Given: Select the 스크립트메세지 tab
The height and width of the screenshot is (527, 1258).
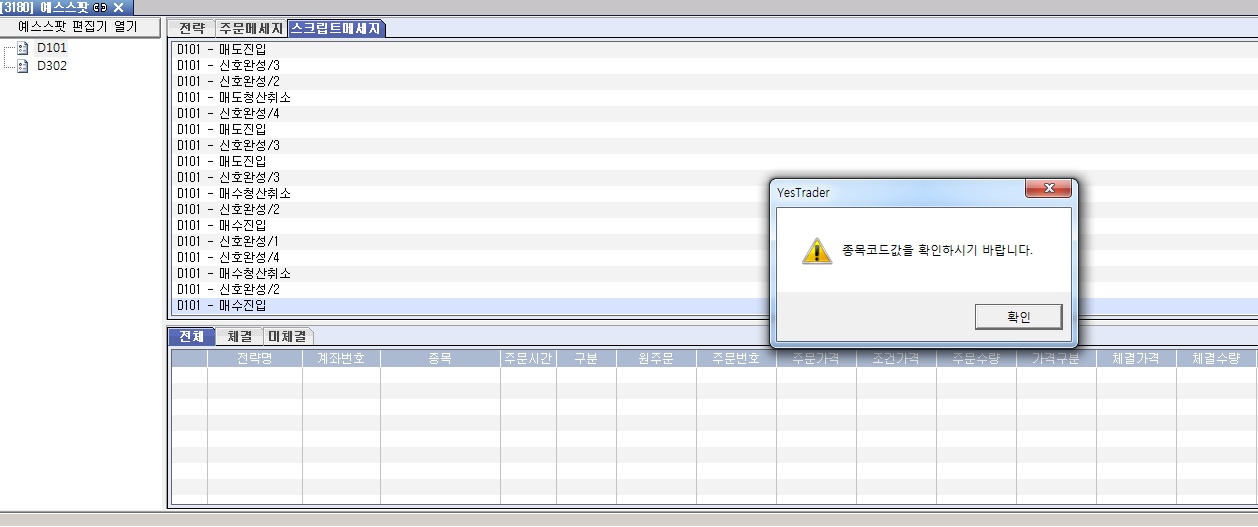Looking at the screenshot, I should click(336, 28).
